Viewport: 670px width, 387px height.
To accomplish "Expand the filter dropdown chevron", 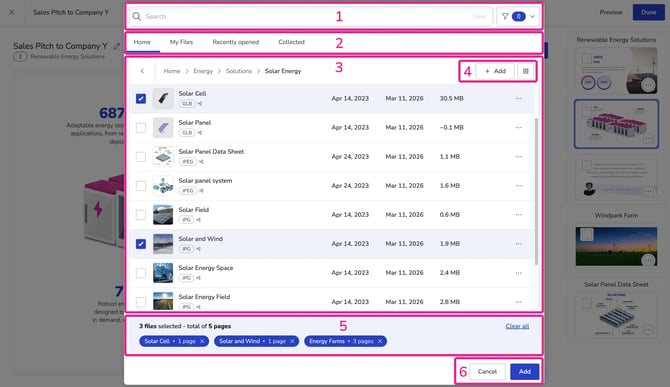I will pos(532,16).
